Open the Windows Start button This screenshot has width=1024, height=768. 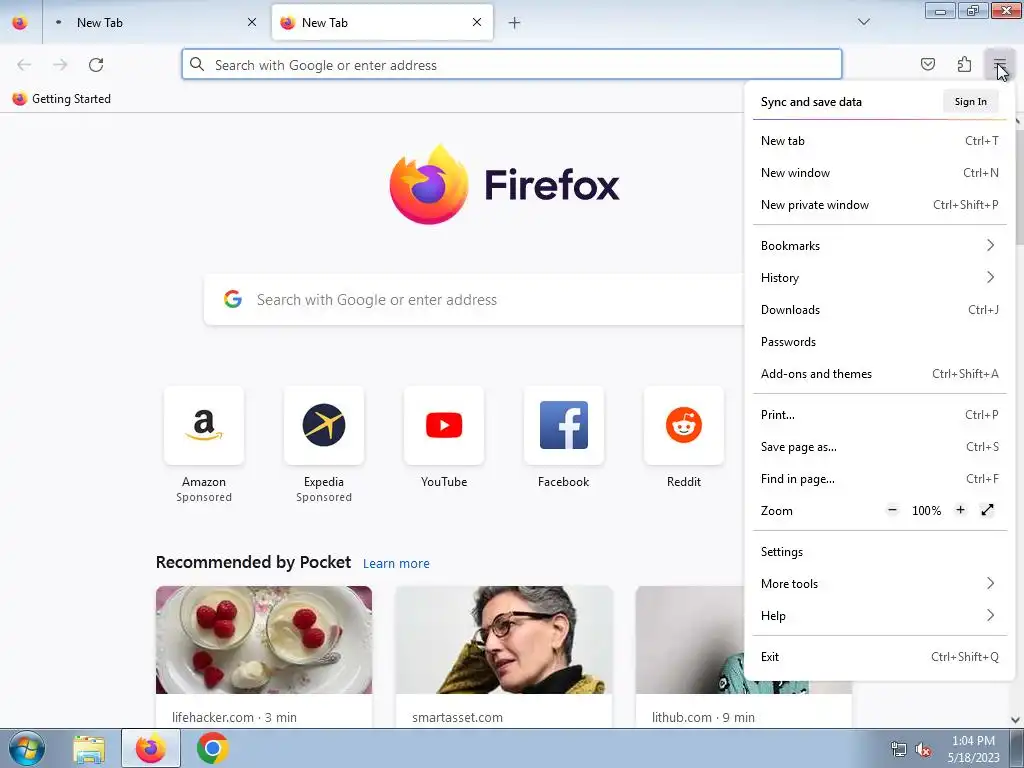26,748
